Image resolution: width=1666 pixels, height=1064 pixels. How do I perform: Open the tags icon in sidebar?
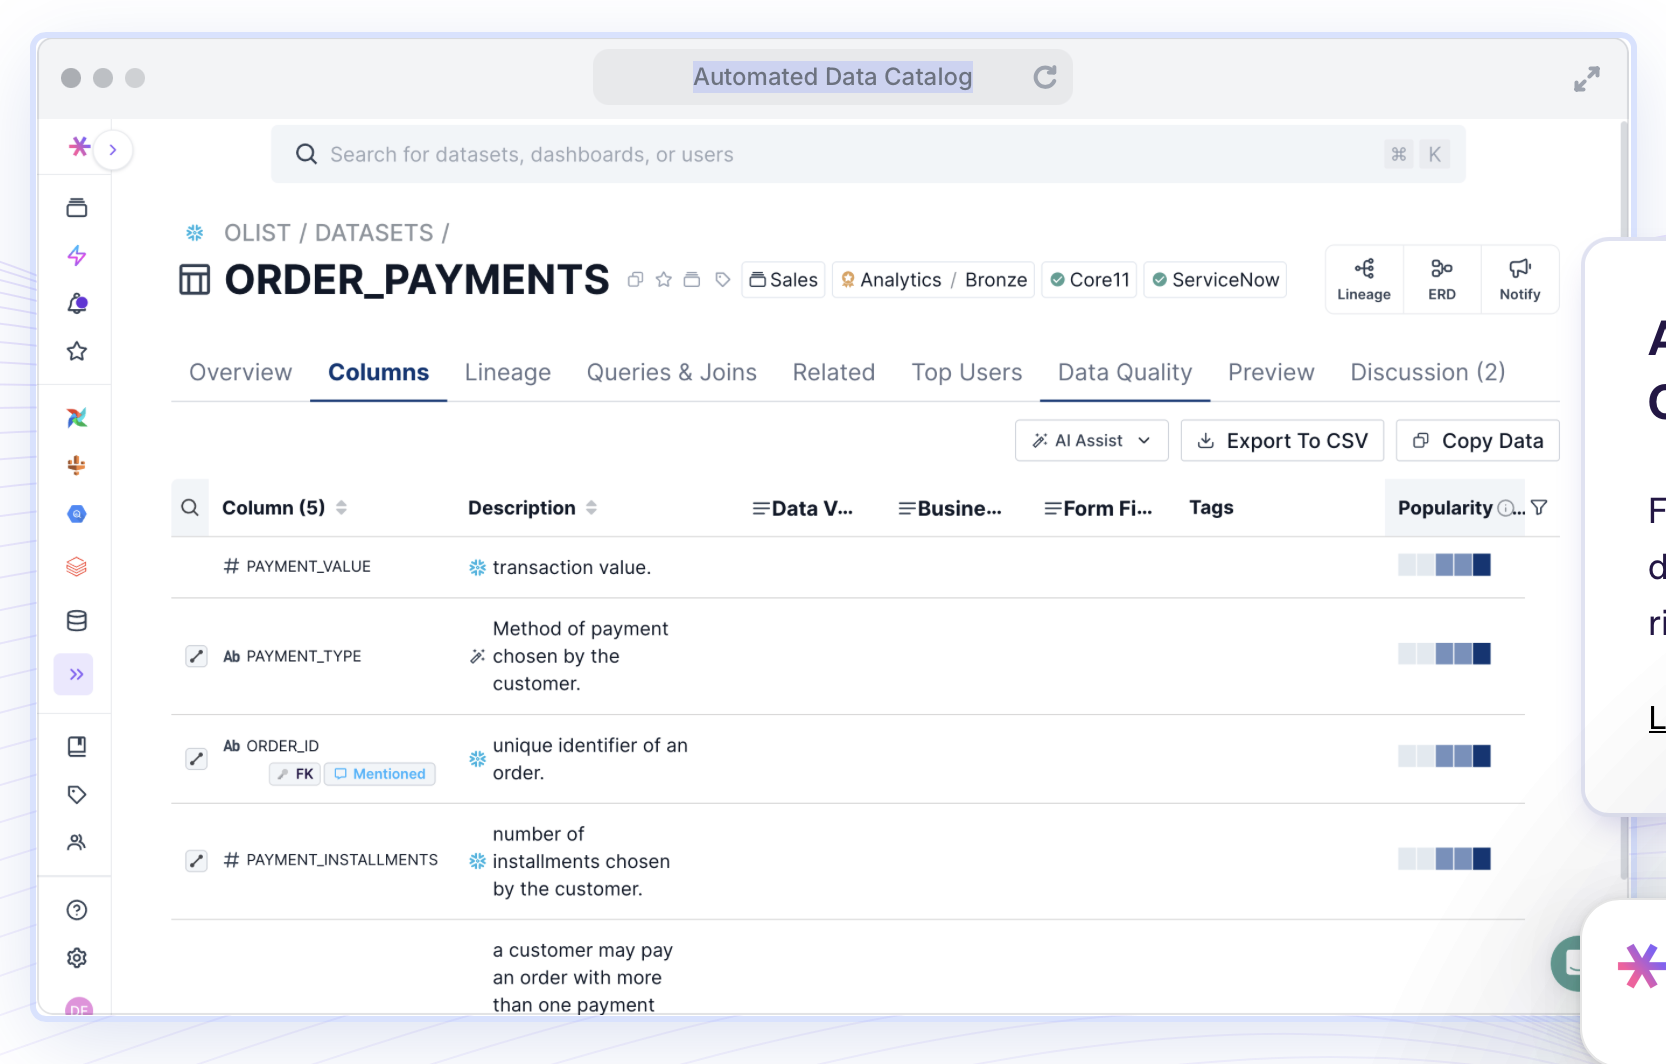(77, 794)
